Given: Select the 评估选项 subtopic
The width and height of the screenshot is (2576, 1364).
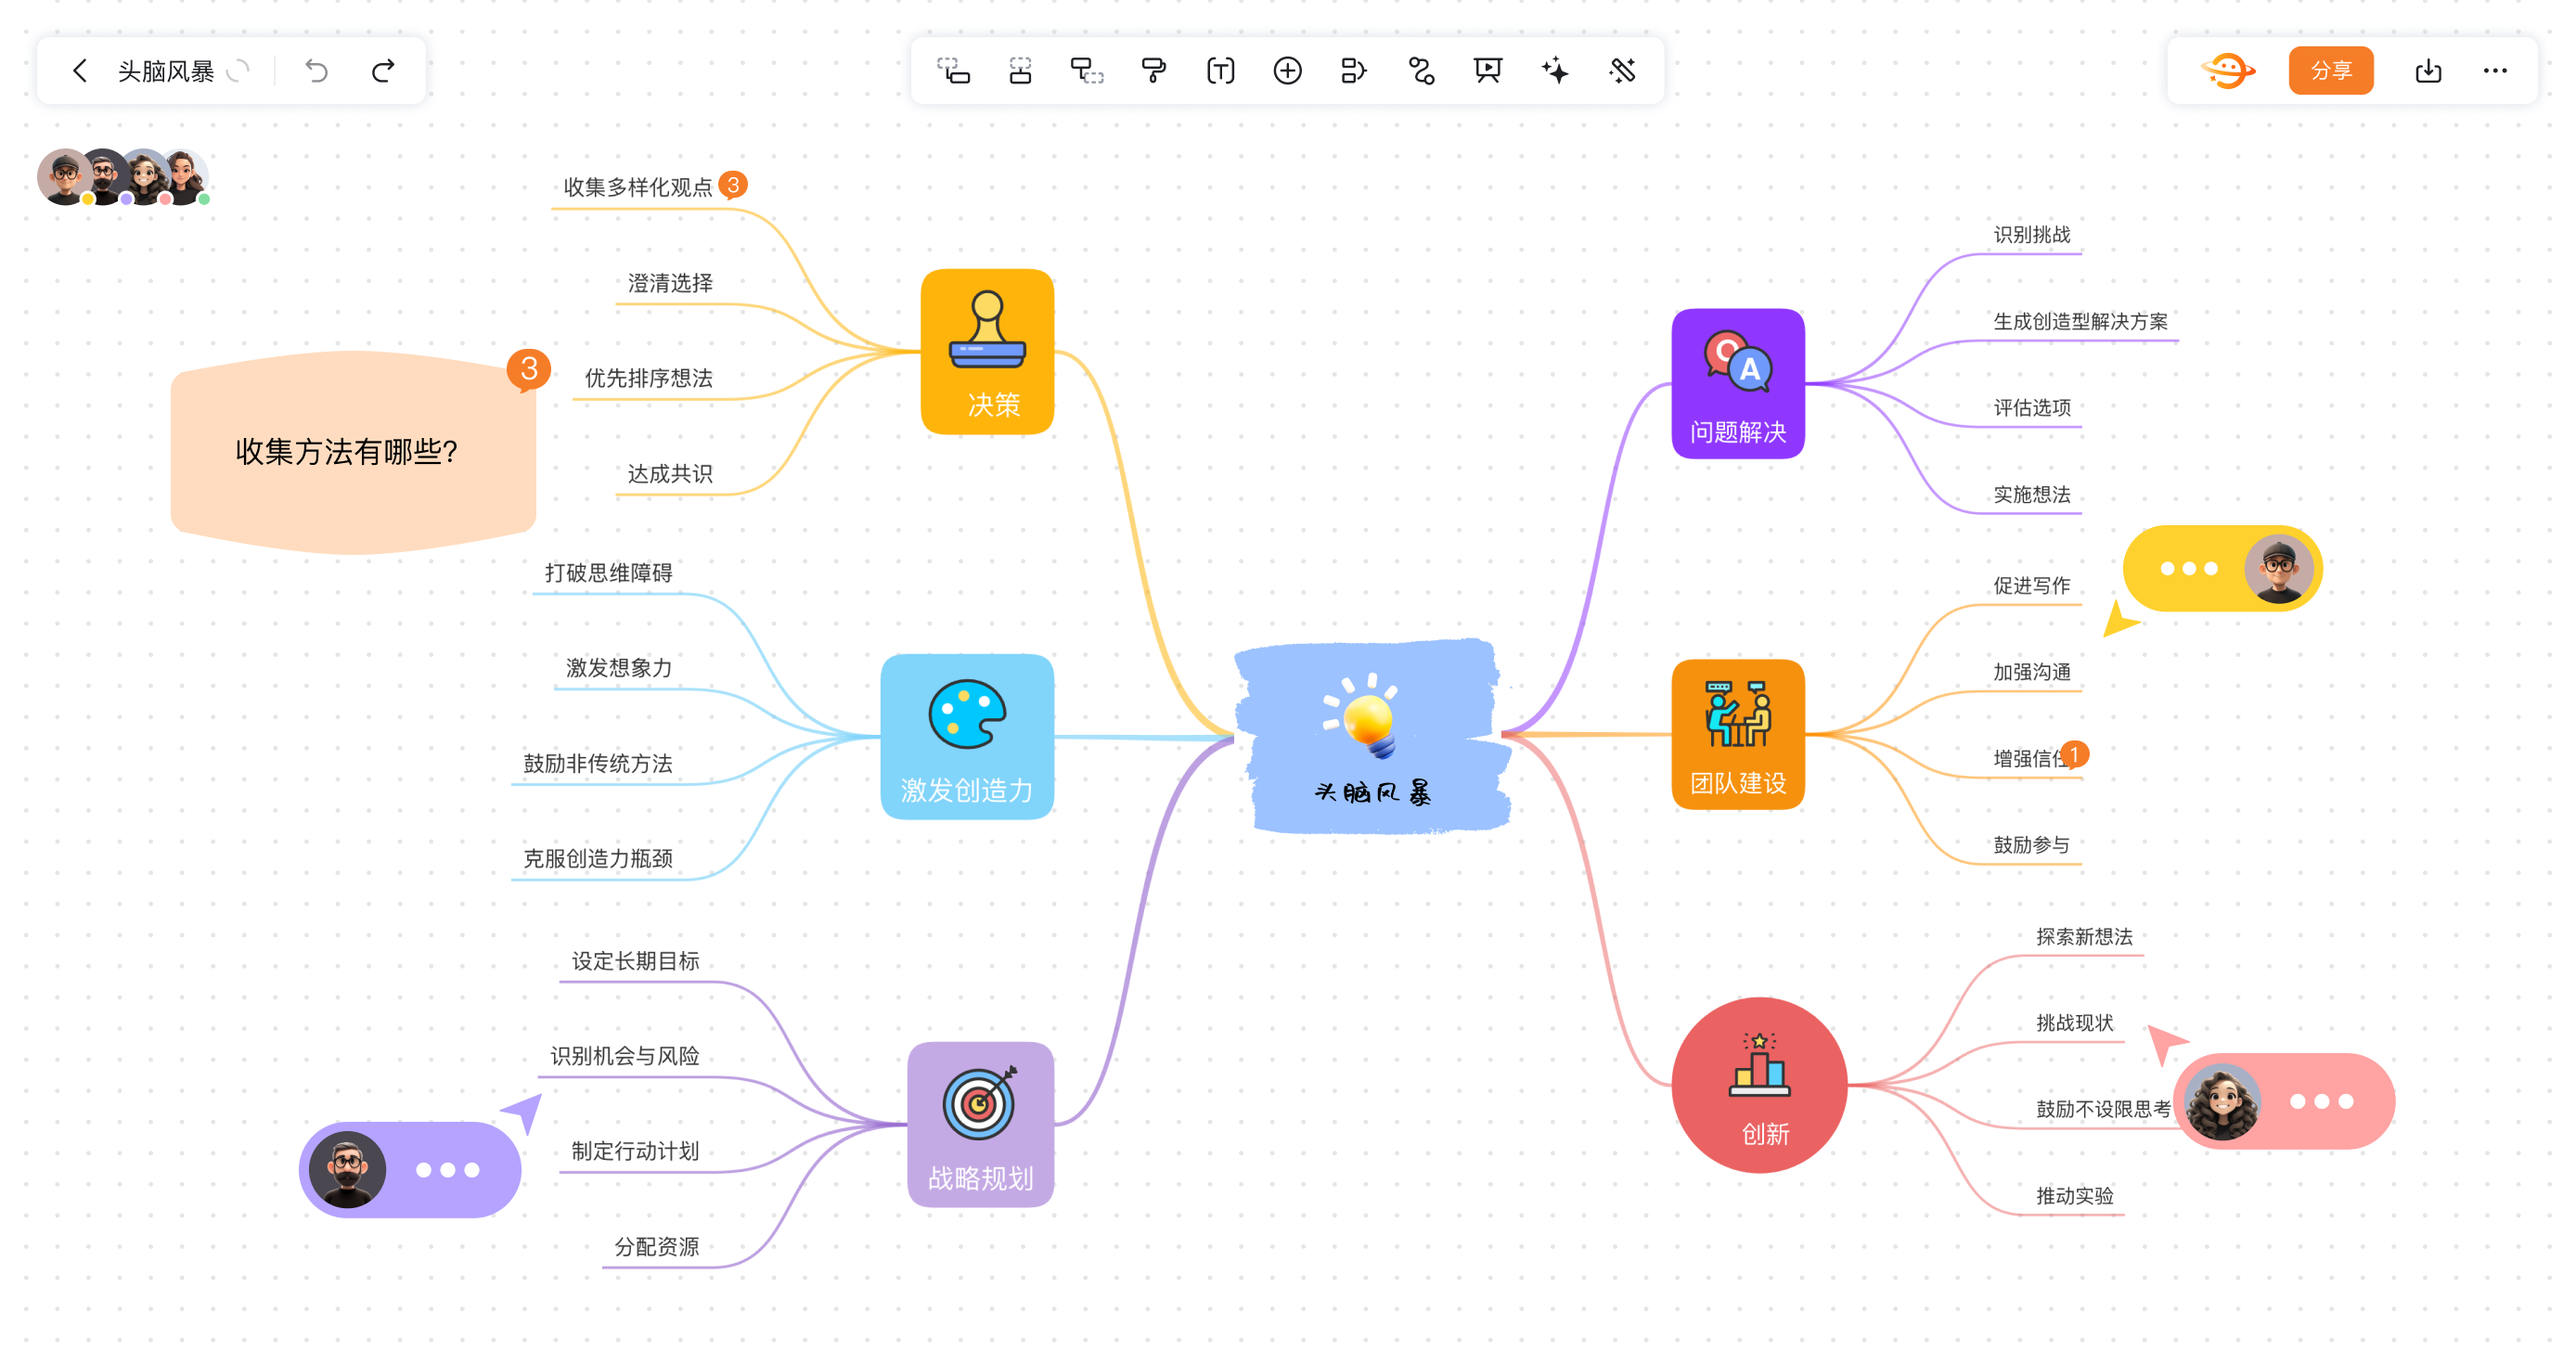Looking at the screenshot, I should pos(2031,407).
